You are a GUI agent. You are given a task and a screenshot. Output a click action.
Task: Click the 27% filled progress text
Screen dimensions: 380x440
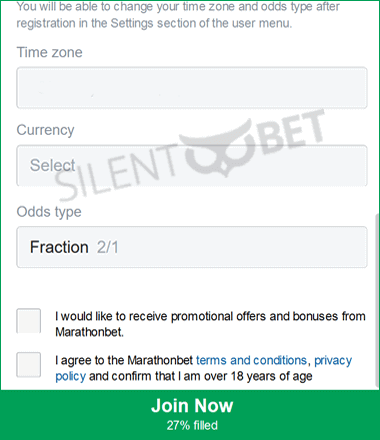point(192,425)
